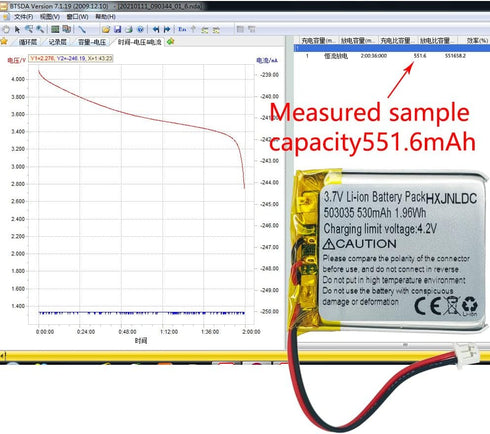This screenshot has width=490, height=434.
Task: Click the 551.6 capacity value cell
Action: pyautogui.click(x=420, y=56)
